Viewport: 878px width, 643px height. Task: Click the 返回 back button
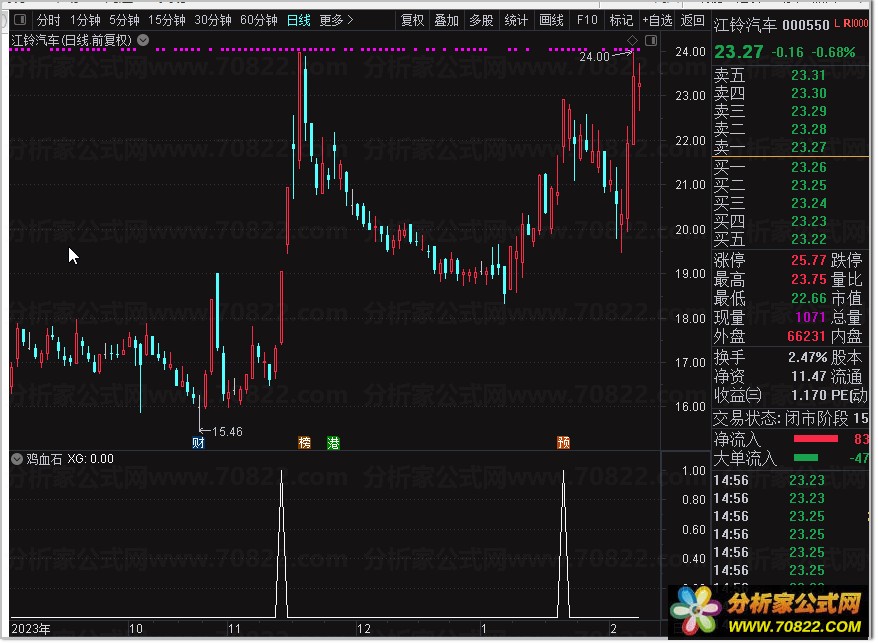coord(693,21)
